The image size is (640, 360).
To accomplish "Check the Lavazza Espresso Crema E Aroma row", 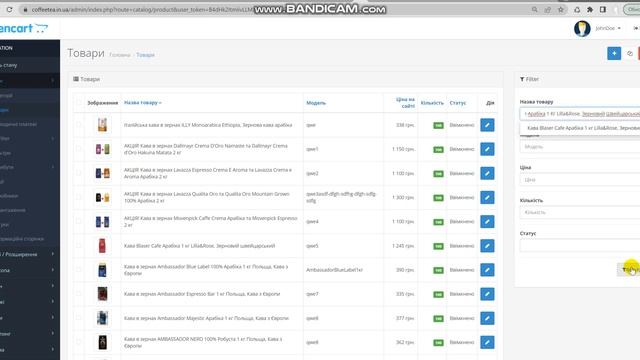I will pos(79,173).
